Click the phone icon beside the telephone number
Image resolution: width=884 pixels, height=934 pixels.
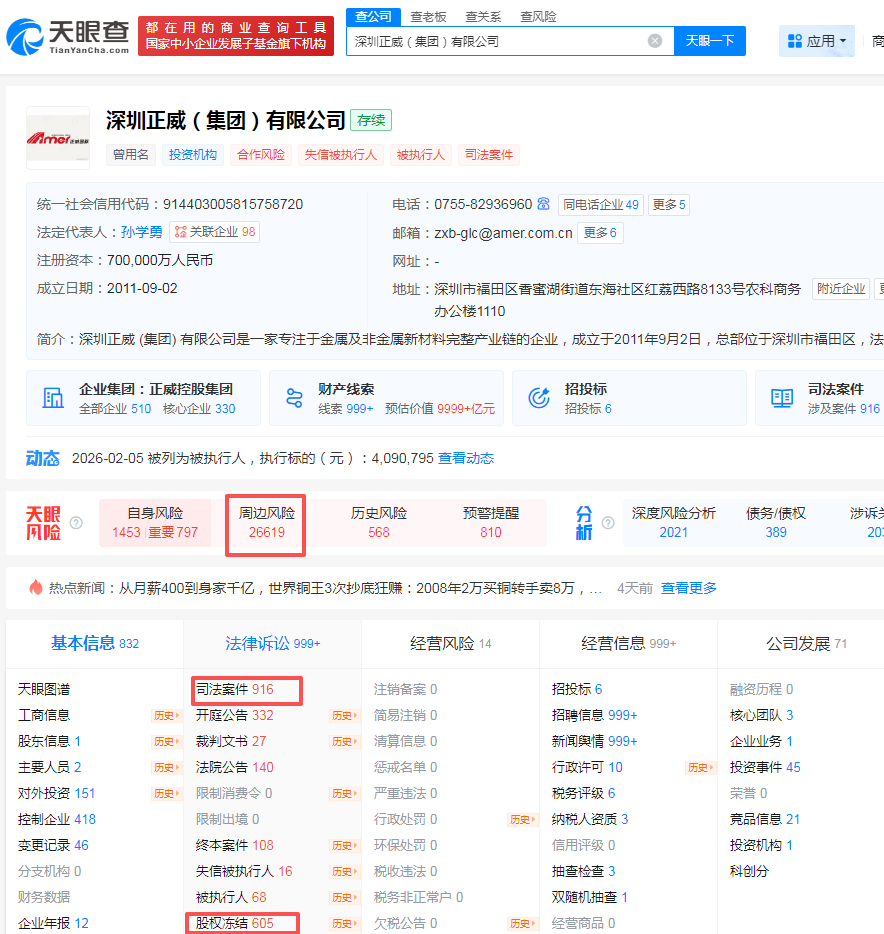coord(543,204)
